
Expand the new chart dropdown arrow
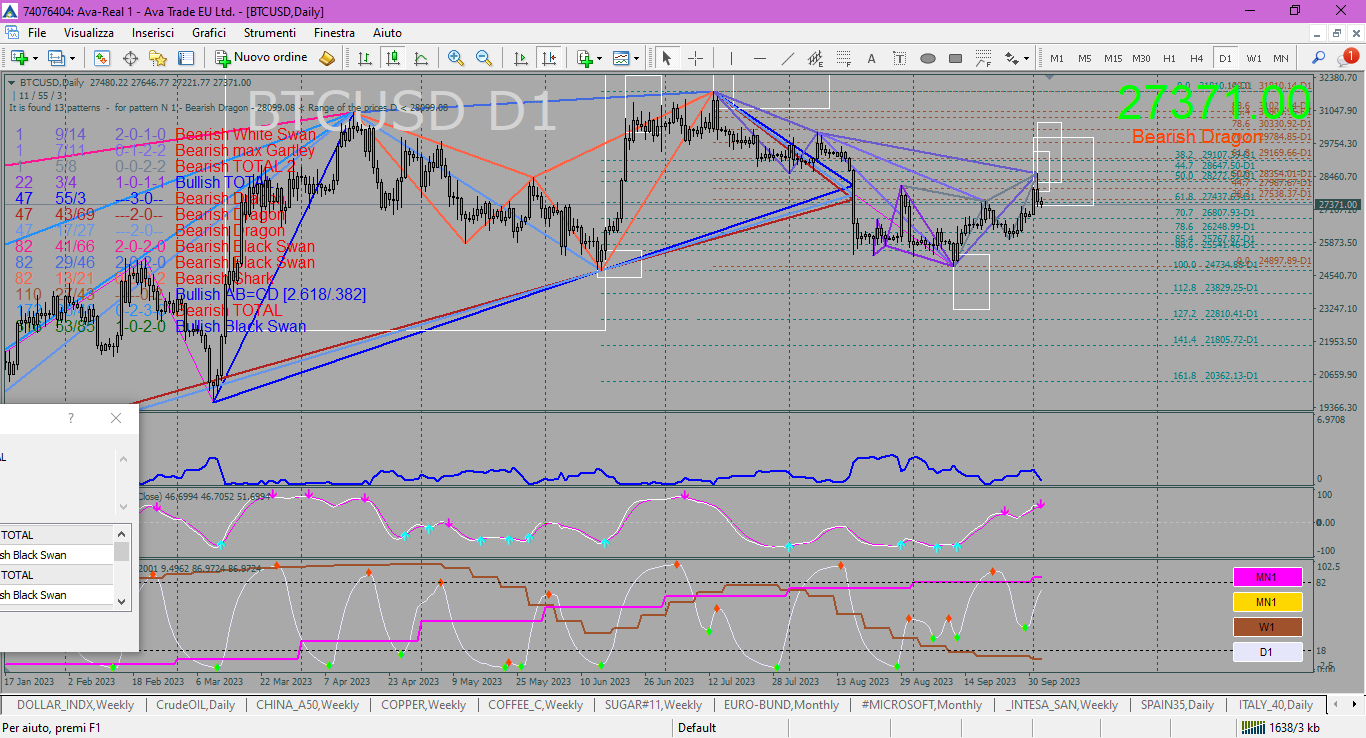35,58
